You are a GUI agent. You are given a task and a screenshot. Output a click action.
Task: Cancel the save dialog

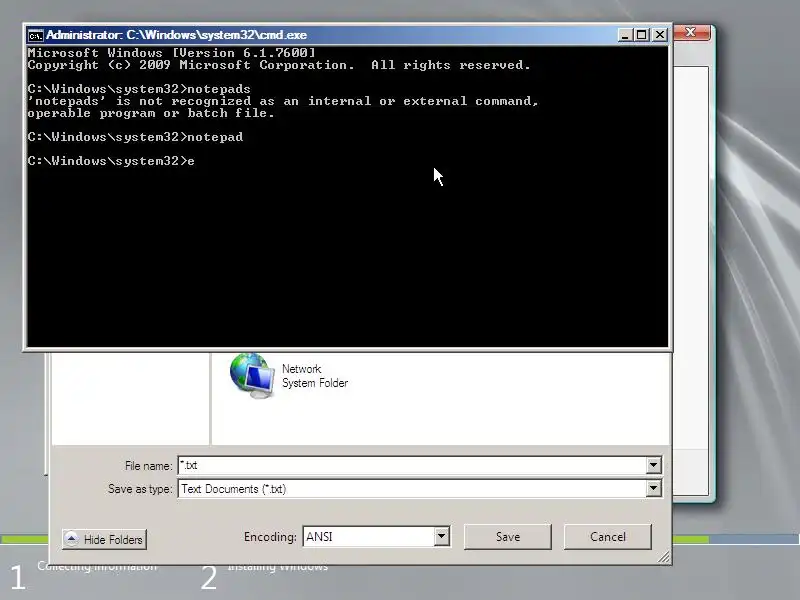[608, 537]
